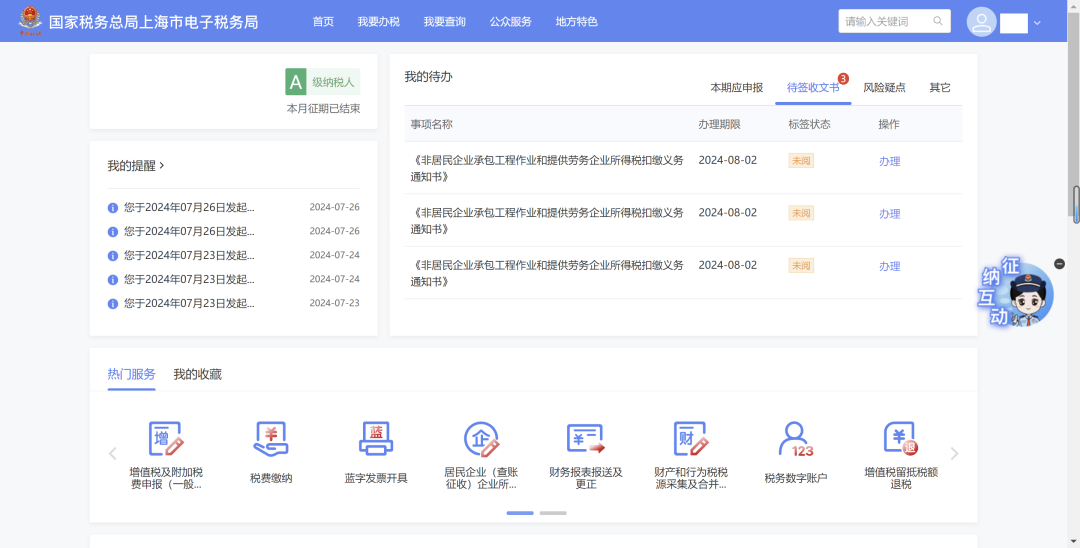1080x548 pixels.
Task: Open 增值税及附加税费申报 service icon
Action: click(166, 440)
